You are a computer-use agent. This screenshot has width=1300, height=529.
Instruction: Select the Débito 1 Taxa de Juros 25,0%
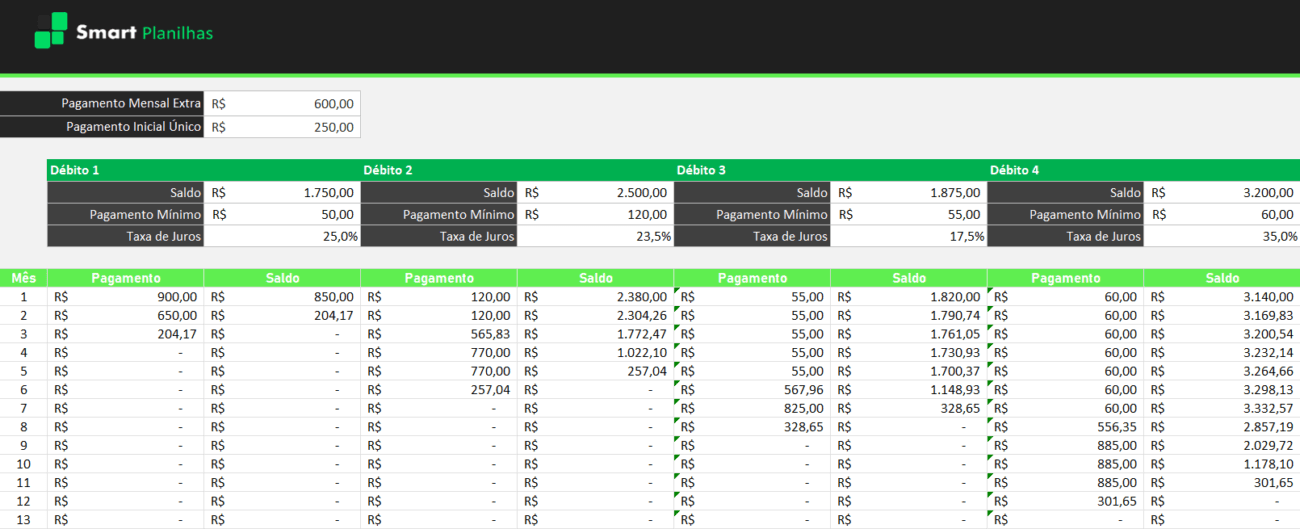pos(282,237)
